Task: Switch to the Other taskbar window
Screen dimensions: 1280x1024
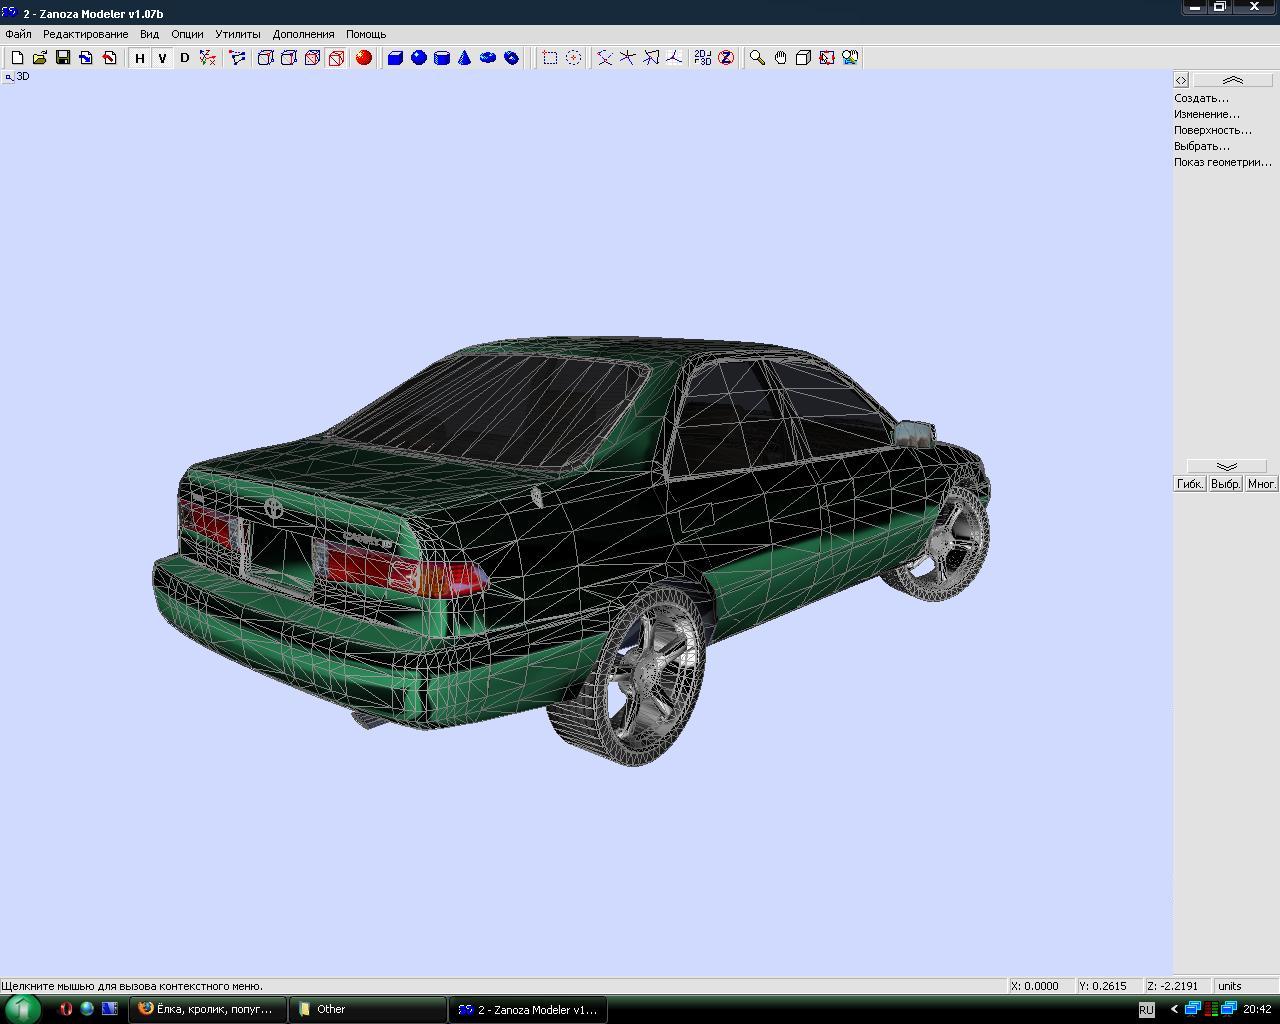Action: coord(367,1009)
